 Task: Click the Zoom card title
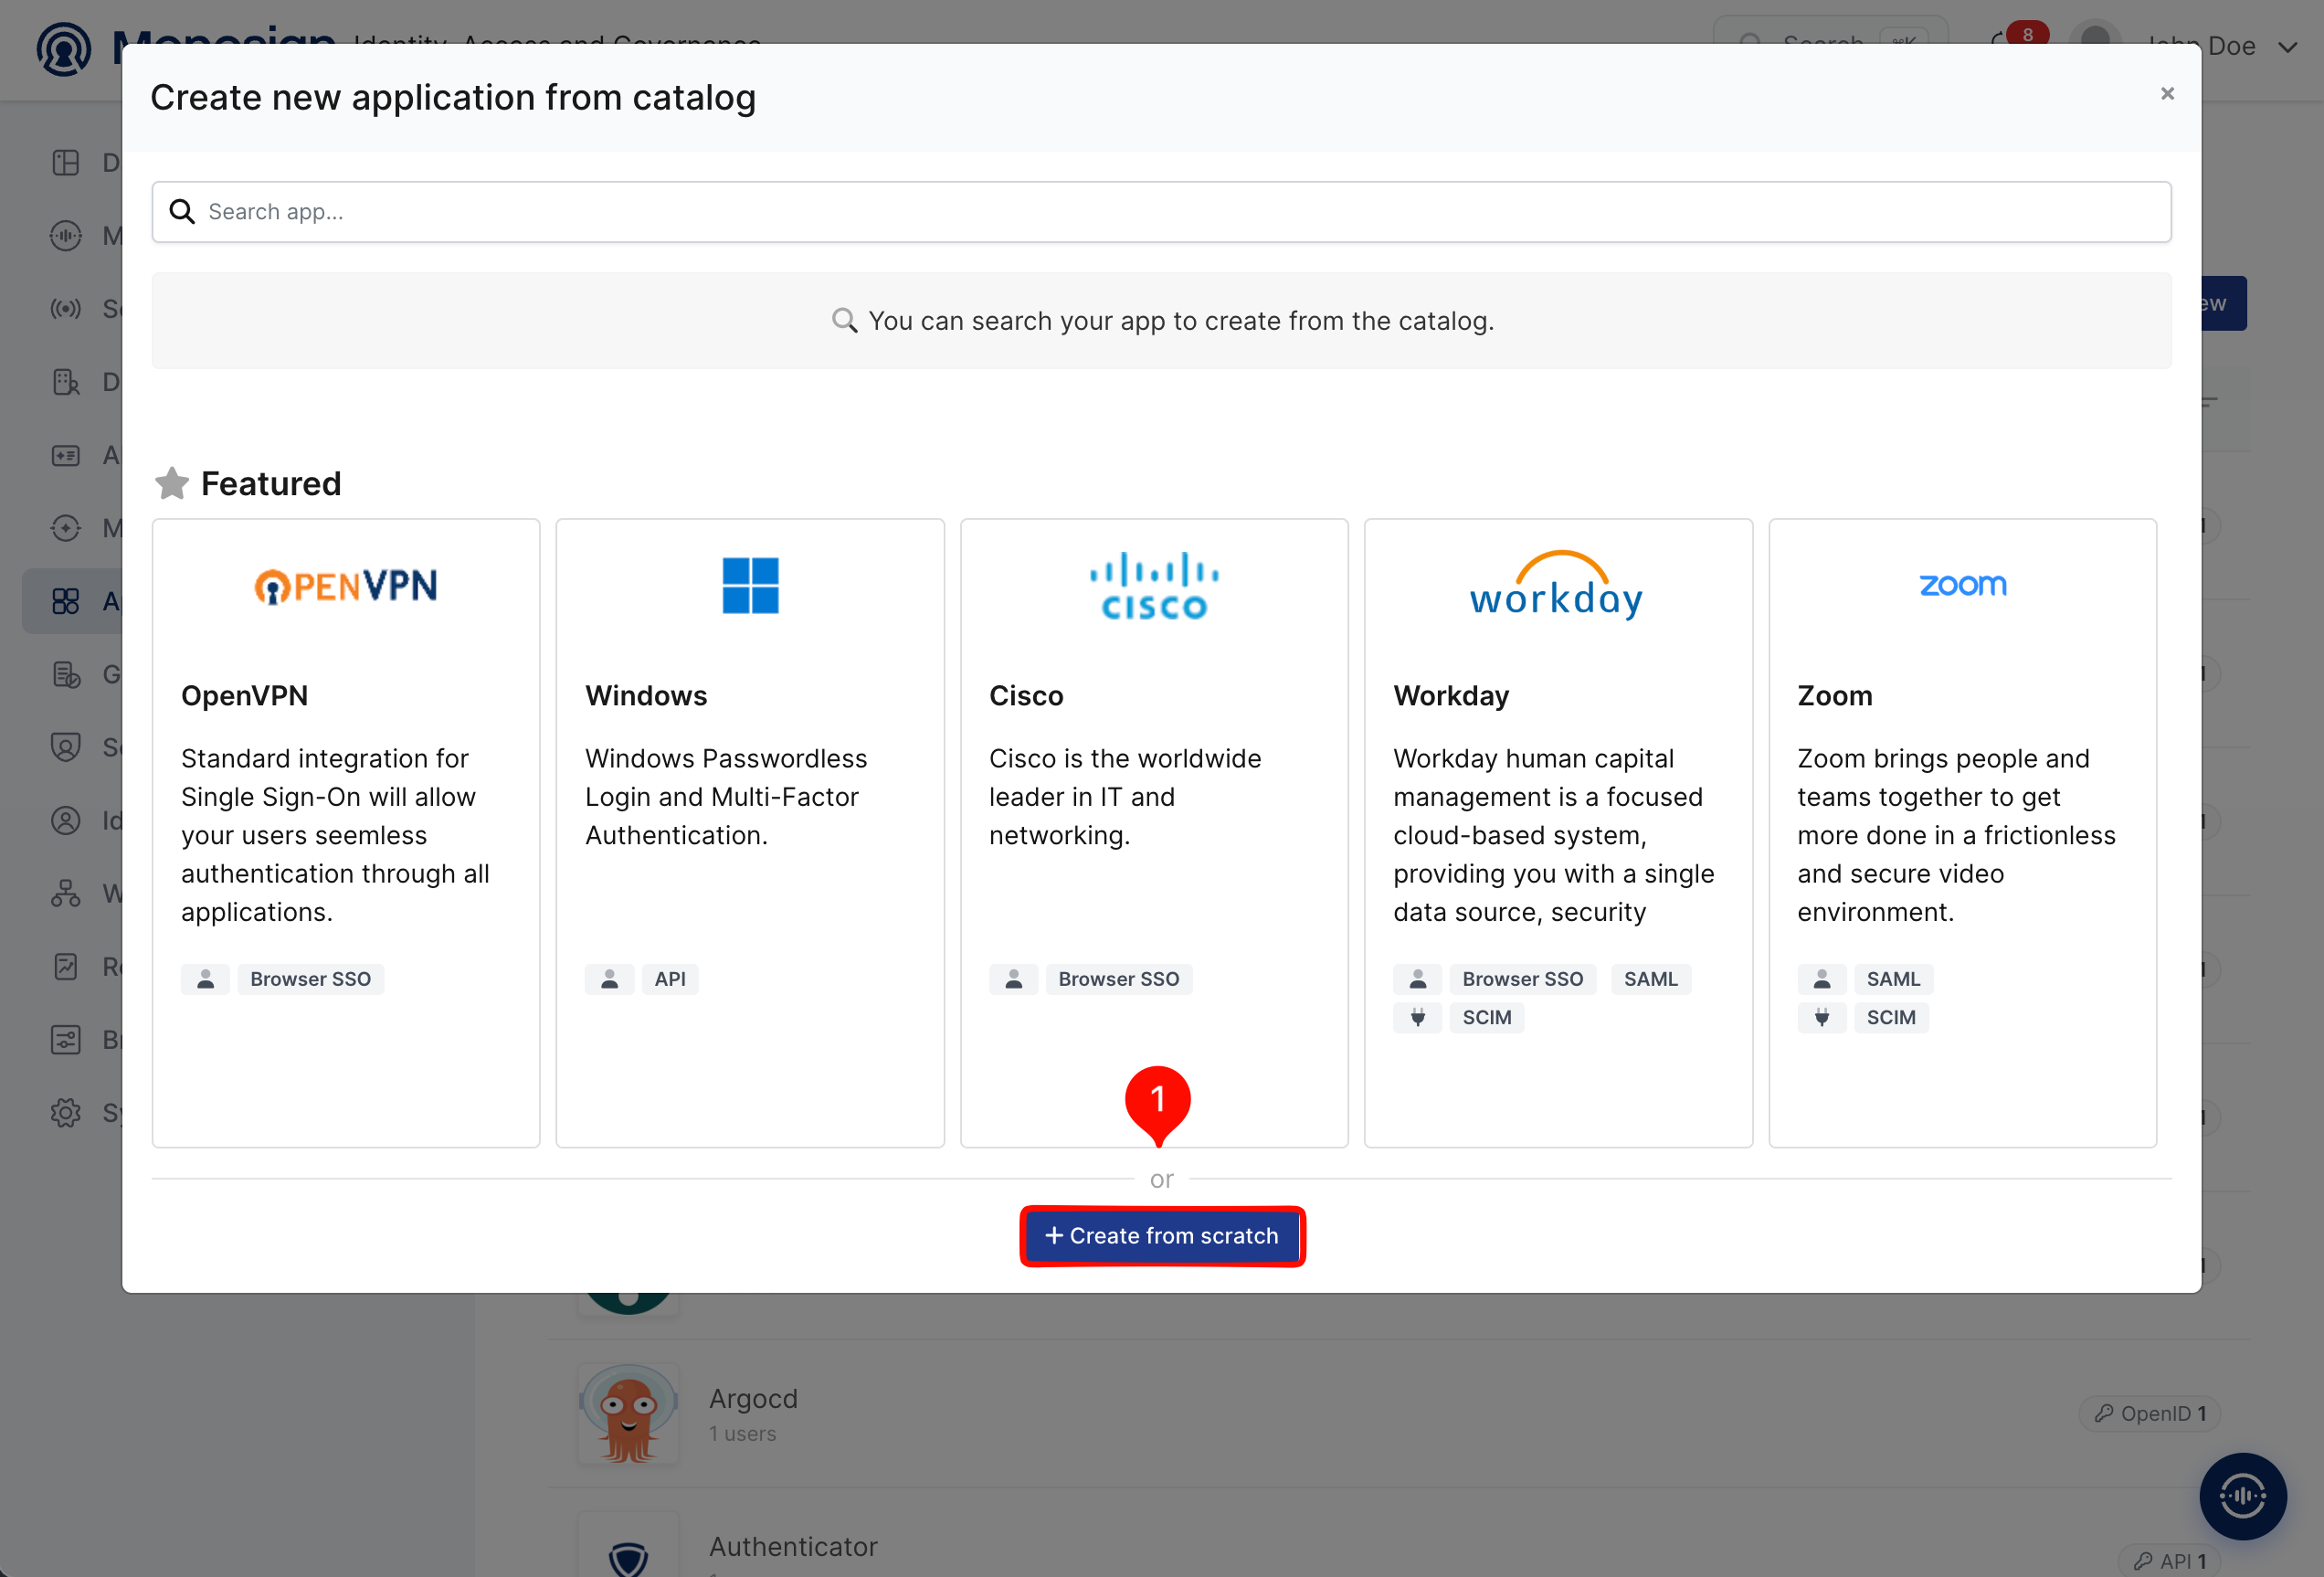1834,696
